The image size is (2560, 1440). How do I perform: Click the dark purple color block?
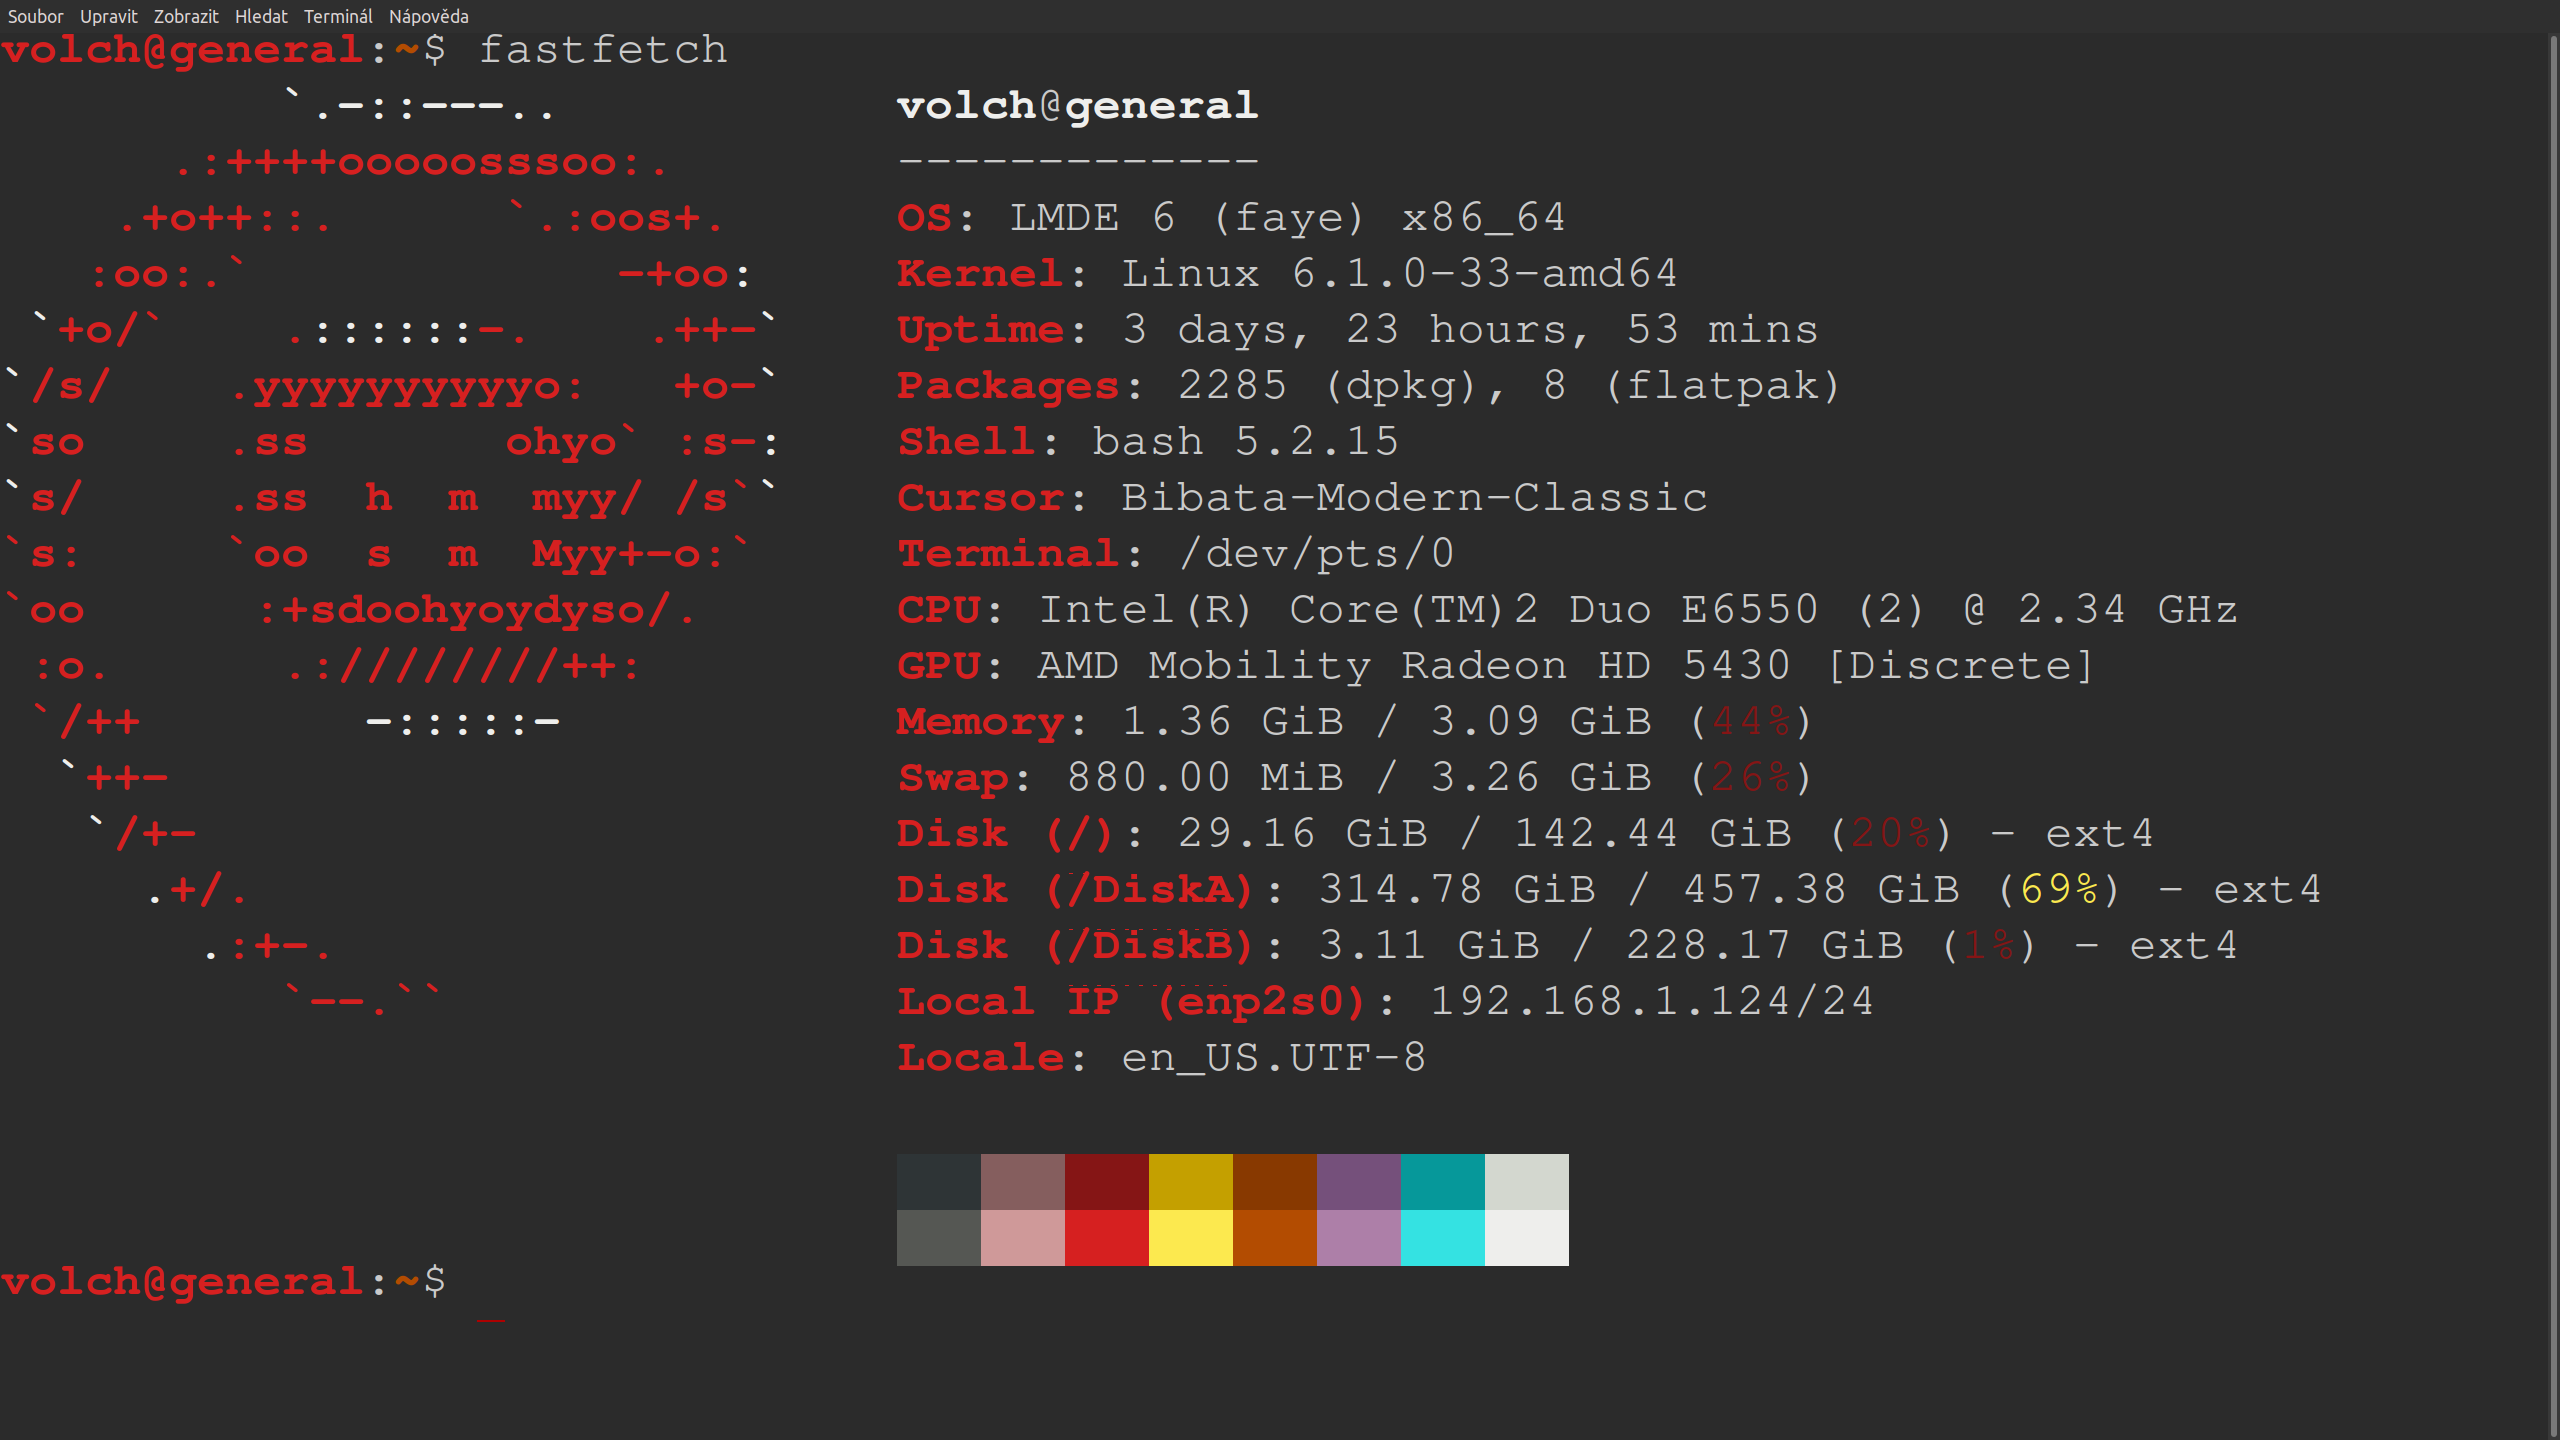pyautogui.click(x=1358, y=1182)
